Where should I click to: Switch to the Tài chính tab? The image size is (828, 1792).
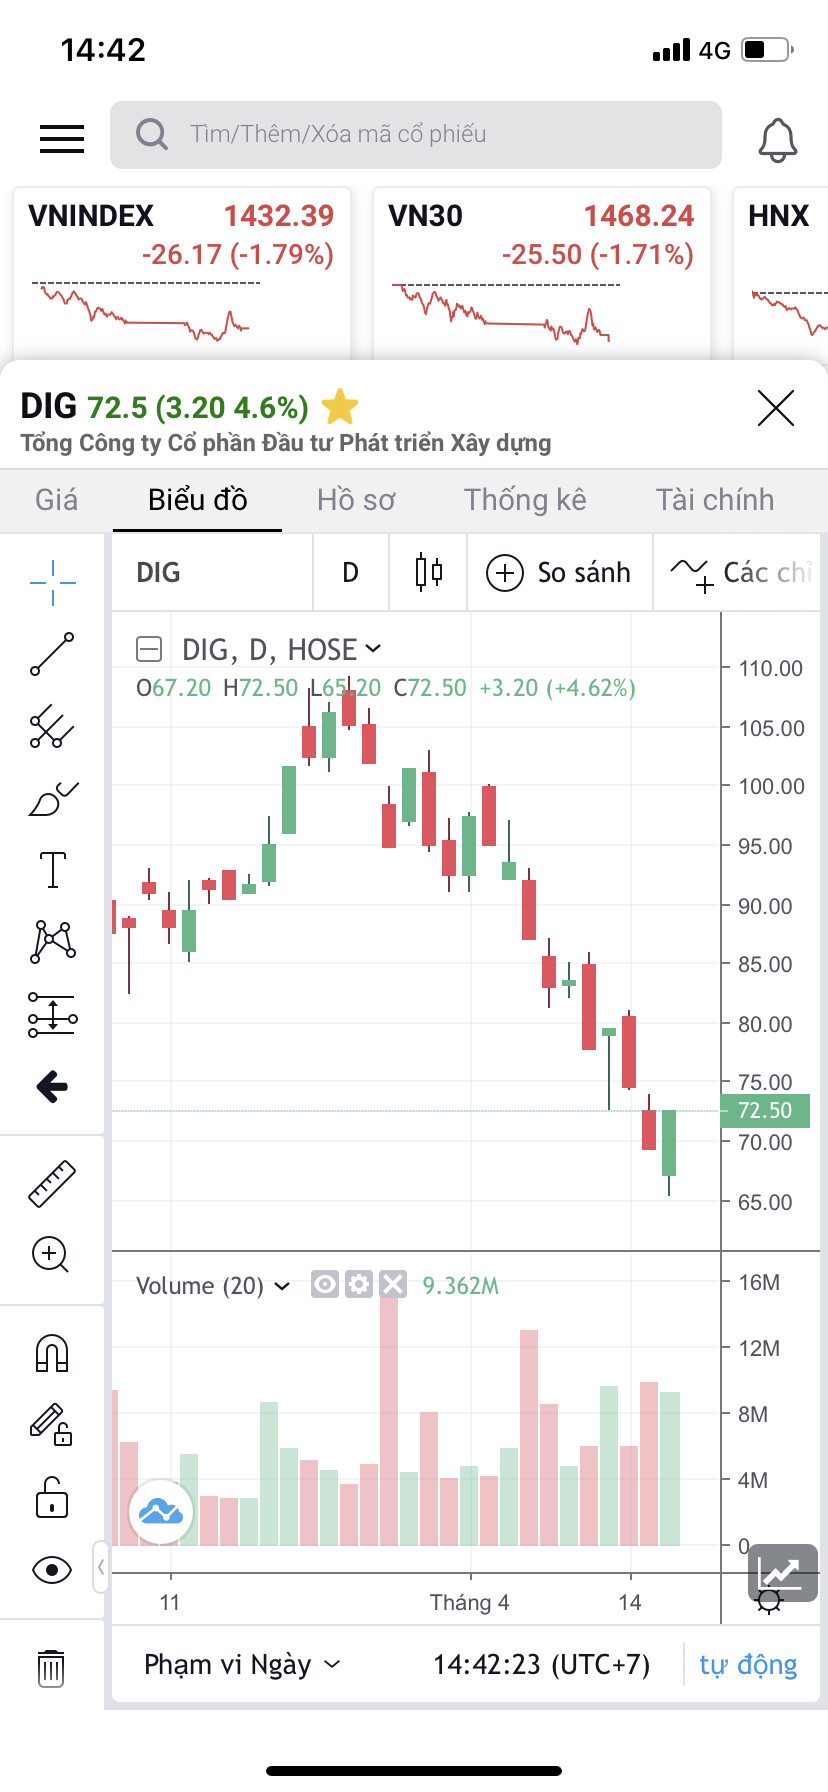[714, 500]
